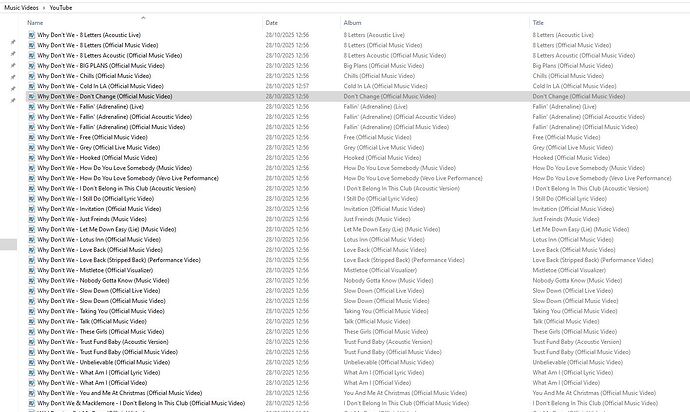Image resolution: width=690 pixels, height=412 pixels.
Task: Click file icon of 'BIG PLANS (Official Music Video)'
Action: click(32, 66)
